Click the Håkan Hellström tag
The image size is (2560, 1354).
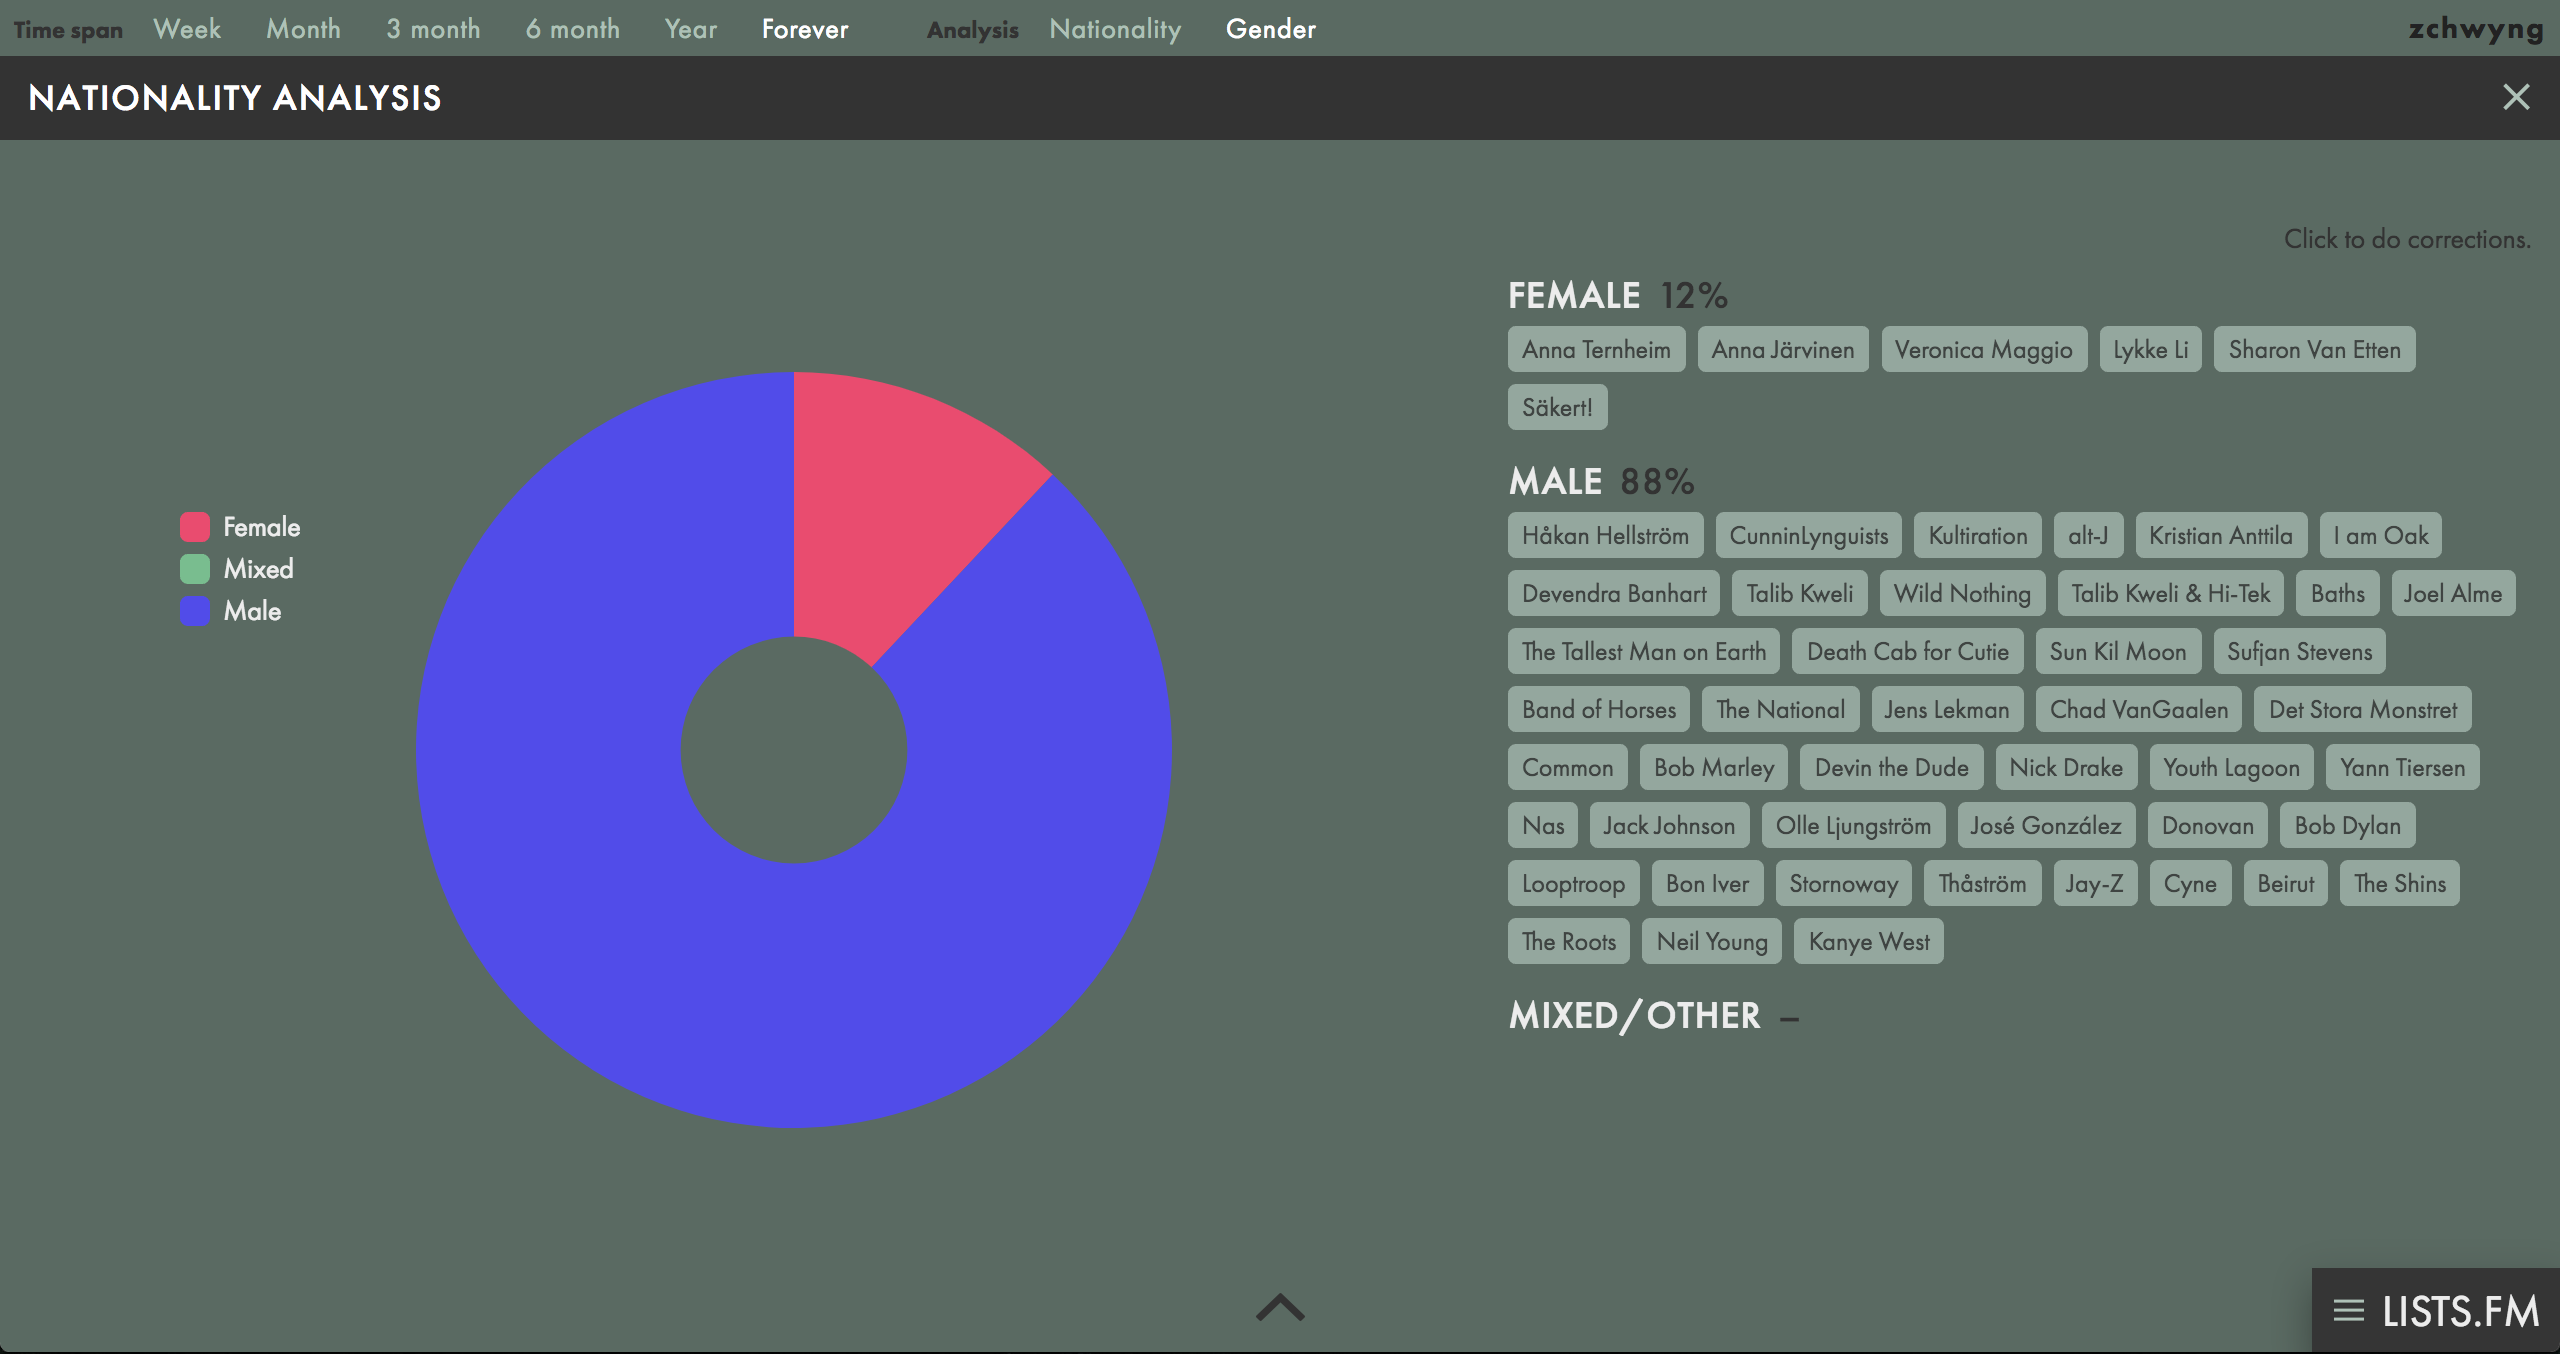click(1604, 535)
